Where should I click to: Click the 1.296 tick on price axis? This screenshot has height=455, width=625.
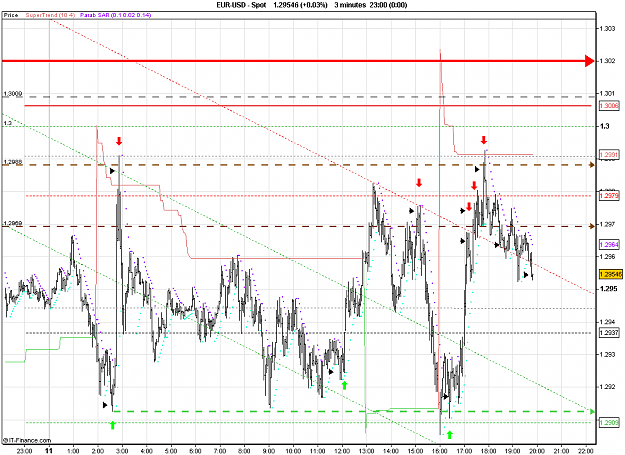607,257
